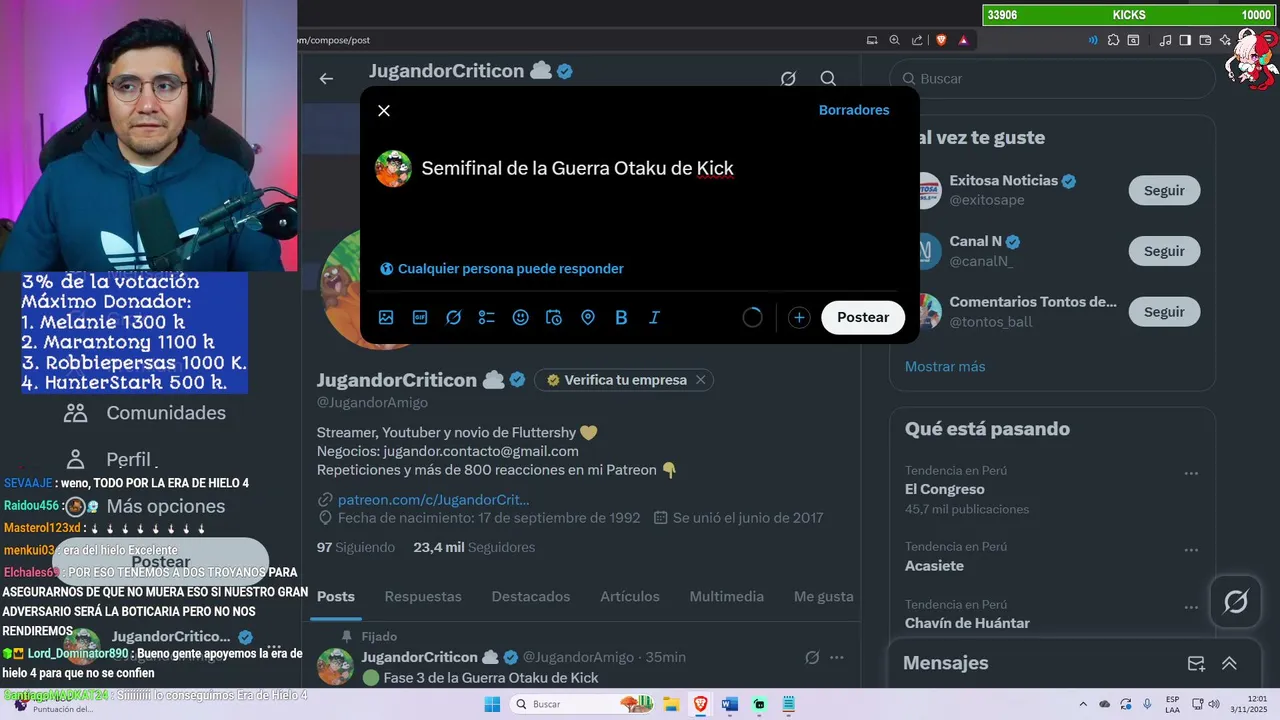Click Grok icon in profile header
Viewport: 1280px width, 720px height.
[x=788, y=78]
